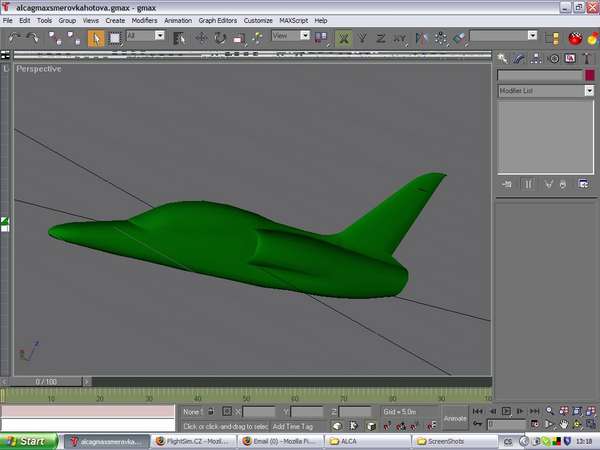Click the Redo arrow in the toolbar
Image resolution: width=600 pixels, height=450 pixels.
click(x=33, y=38)
